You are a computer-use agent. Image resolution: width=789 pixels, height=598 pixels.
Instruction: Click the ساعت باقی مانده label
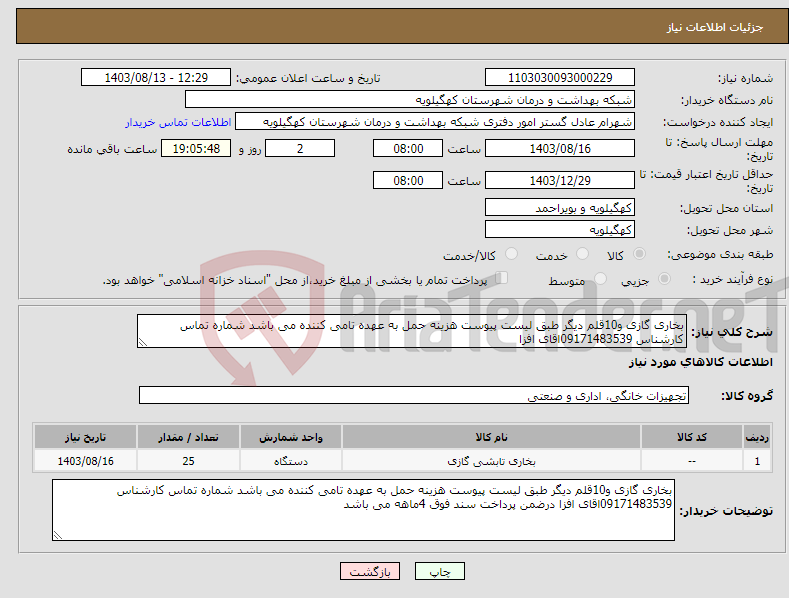pos(112,150)
